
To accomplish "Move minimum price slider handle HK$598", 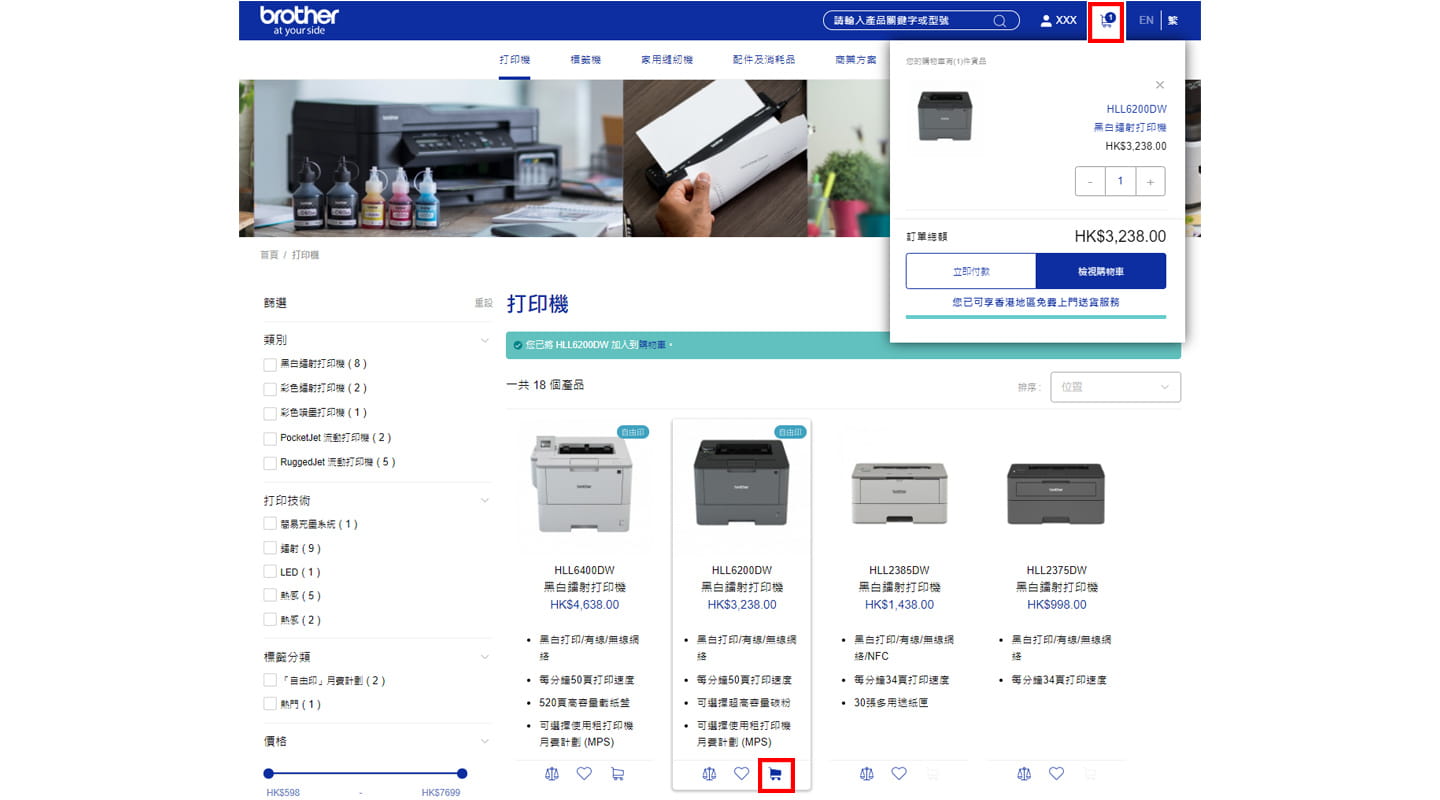I will point(268,773).
